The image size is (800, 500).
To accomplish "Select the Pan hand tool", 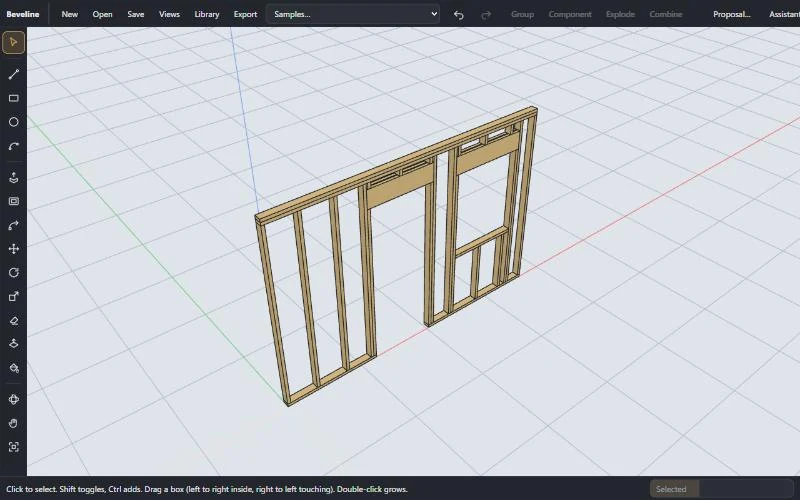I will (13, 423).
